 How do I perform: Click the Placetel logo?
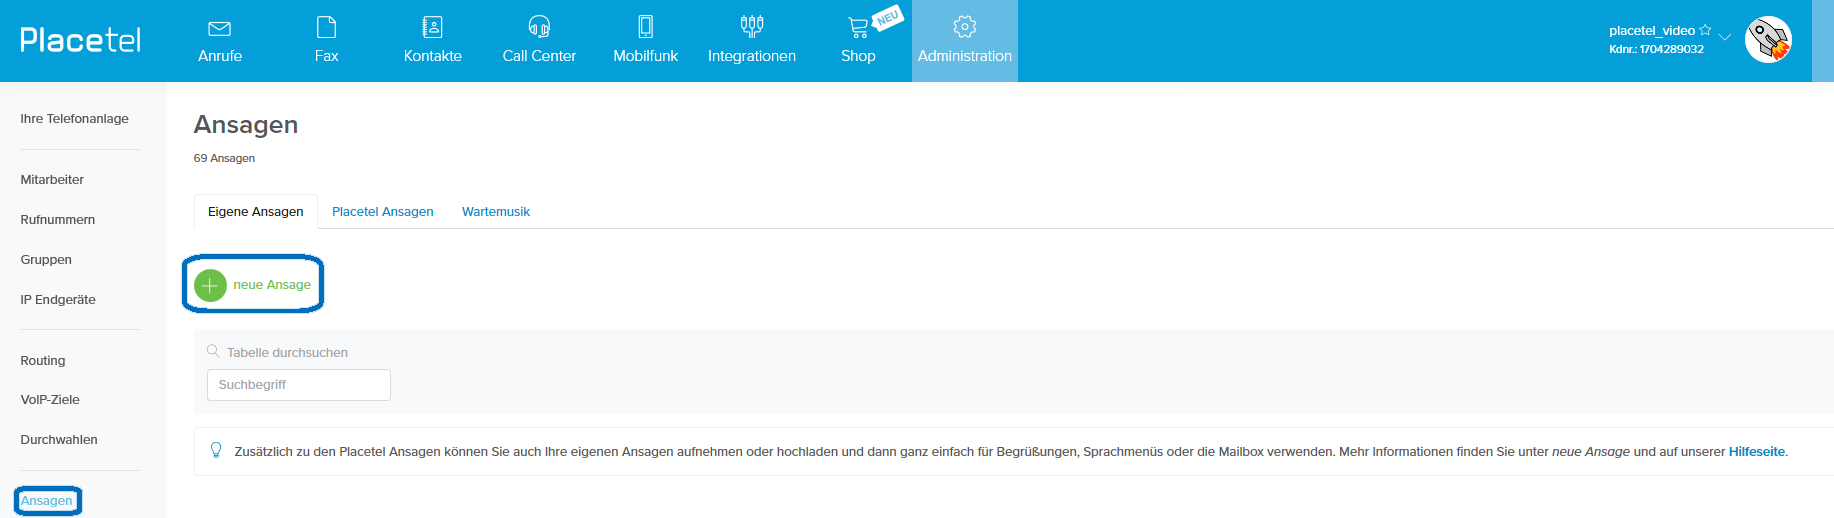(81, 40)
